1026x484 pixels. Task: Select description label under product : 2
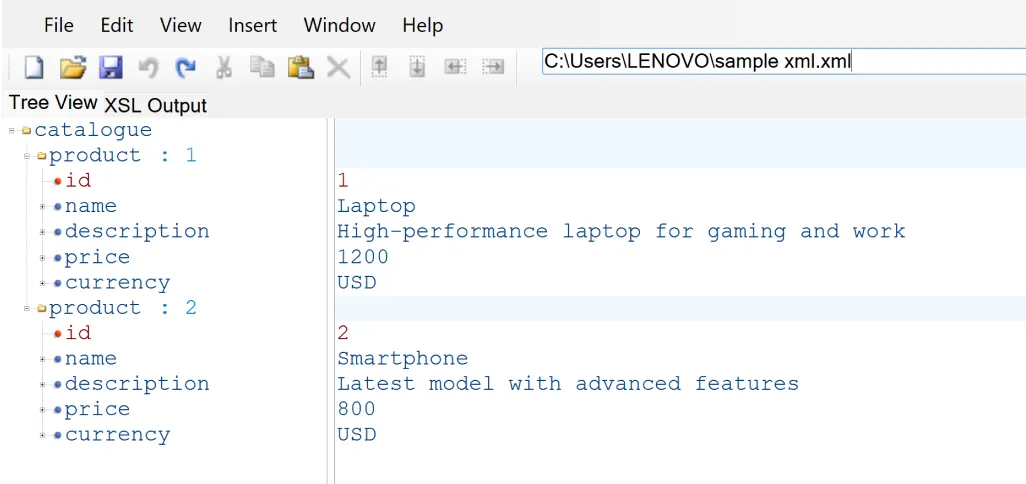point(137,384)
